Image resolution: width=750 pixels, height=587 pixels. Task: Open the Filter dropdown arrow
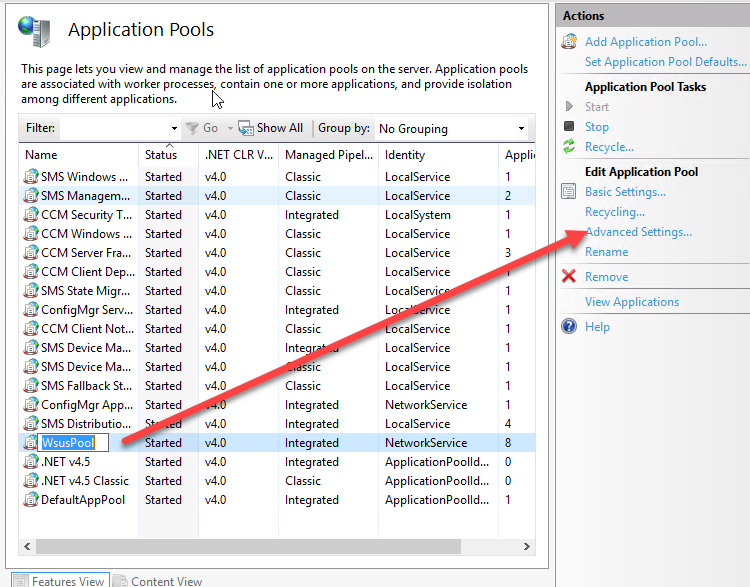tap(174, 129)
